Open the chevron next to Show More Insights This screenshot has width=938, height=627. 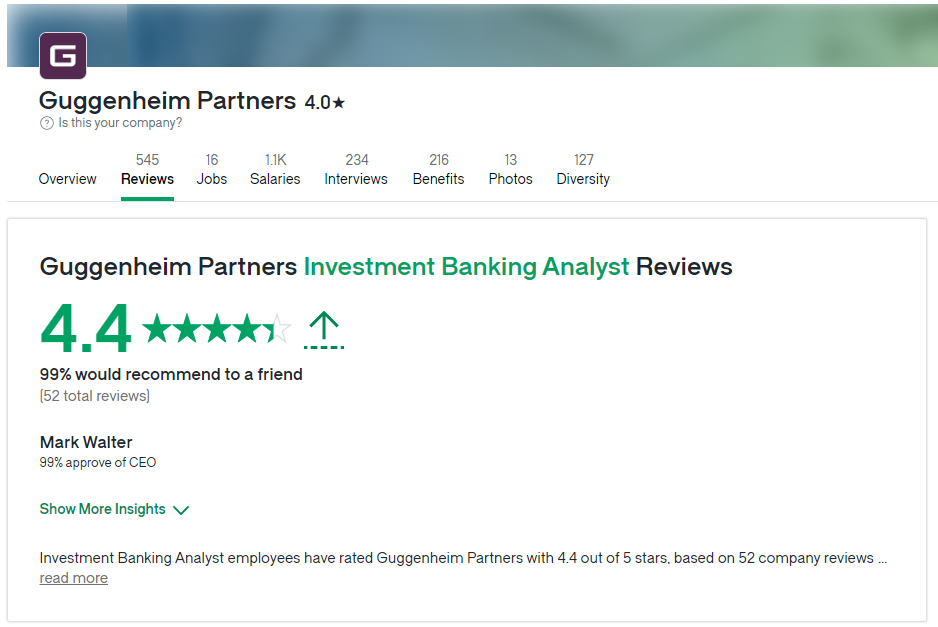[181, 510]
